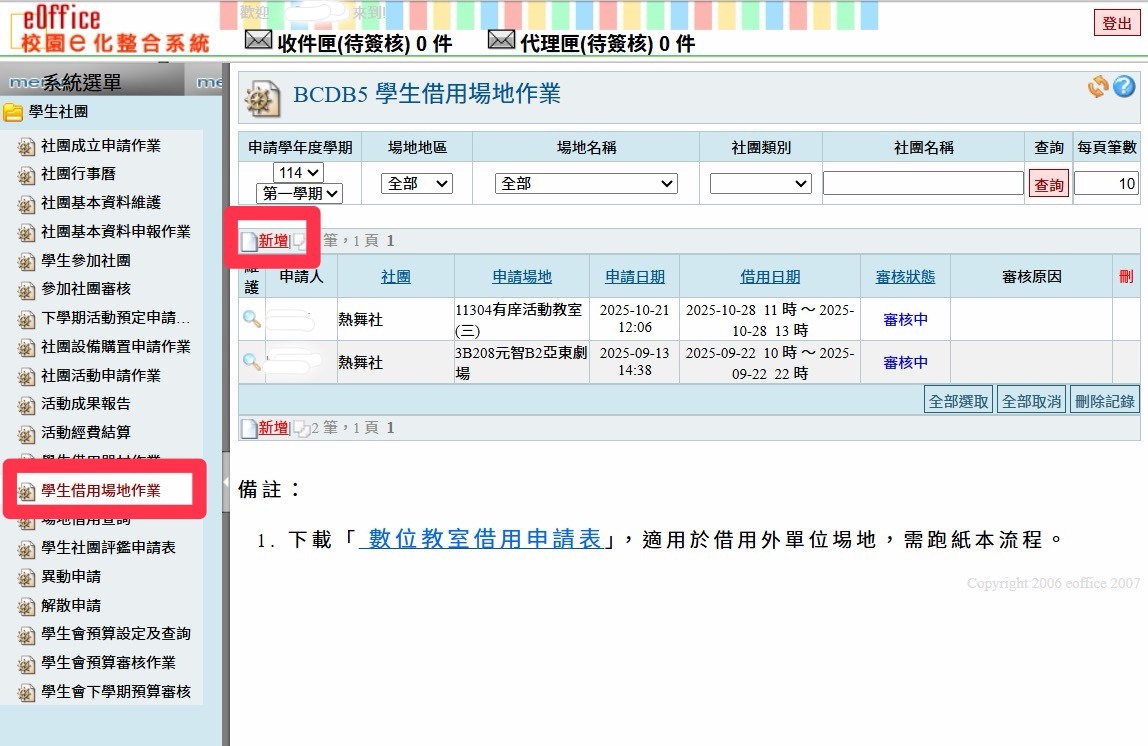Open 社團基本資料維護 menu item
The width and height of the screenshot is (1148, 746).
[x=101, y=202]
